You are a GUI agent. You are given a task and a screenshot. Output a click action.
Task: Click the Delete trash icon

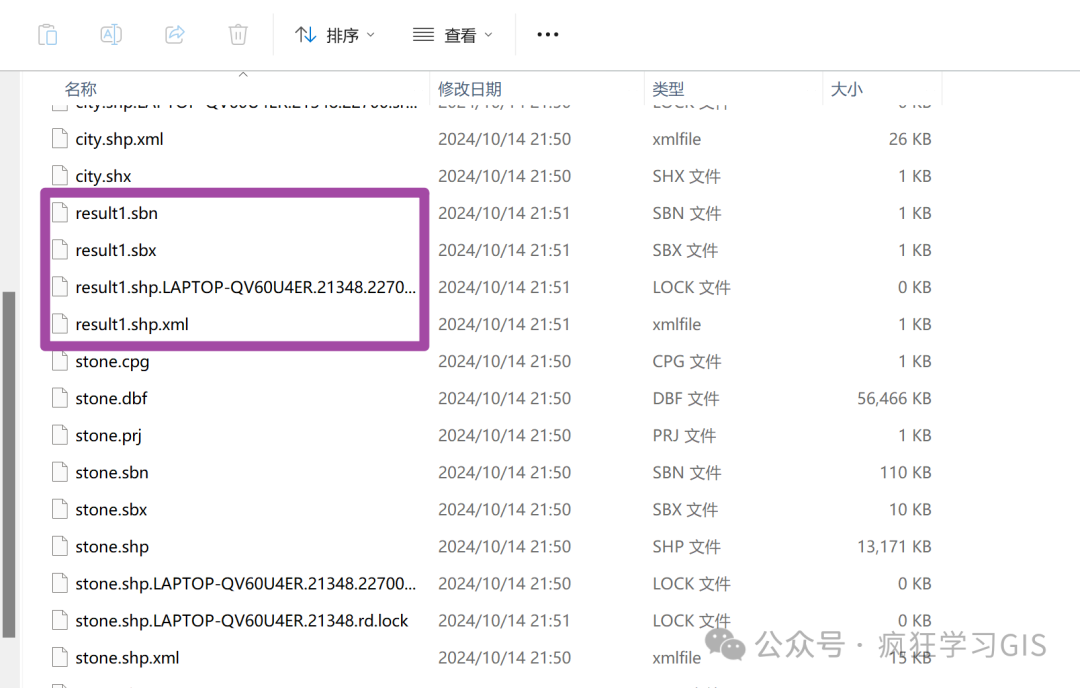pos(238,34)
